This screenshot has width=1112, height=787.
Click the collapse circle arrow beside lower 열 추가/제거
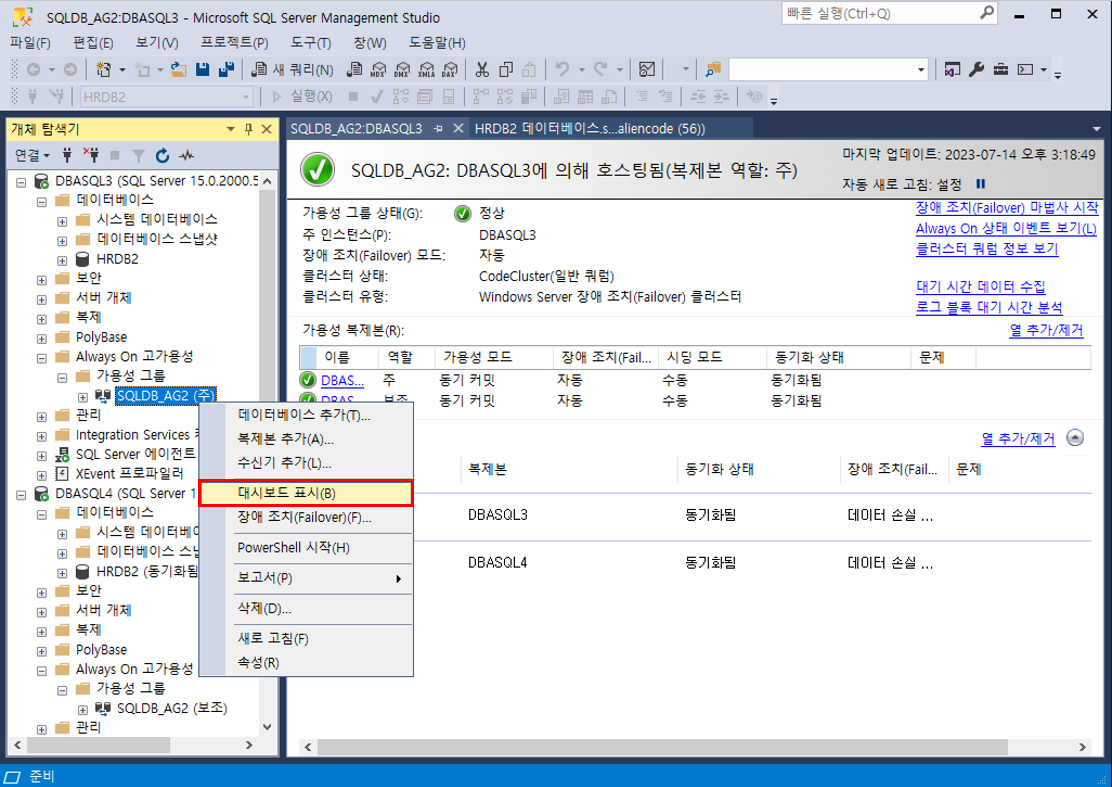click(x=1075, y=438)
